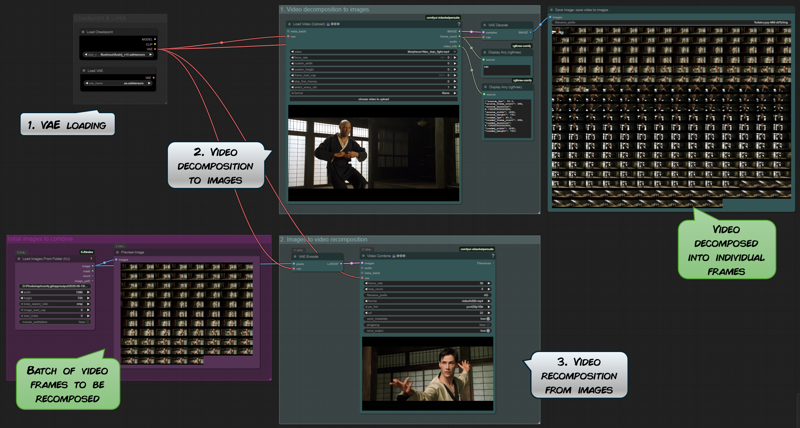Increase select_every_nth with its right arrow

[455, 87]
